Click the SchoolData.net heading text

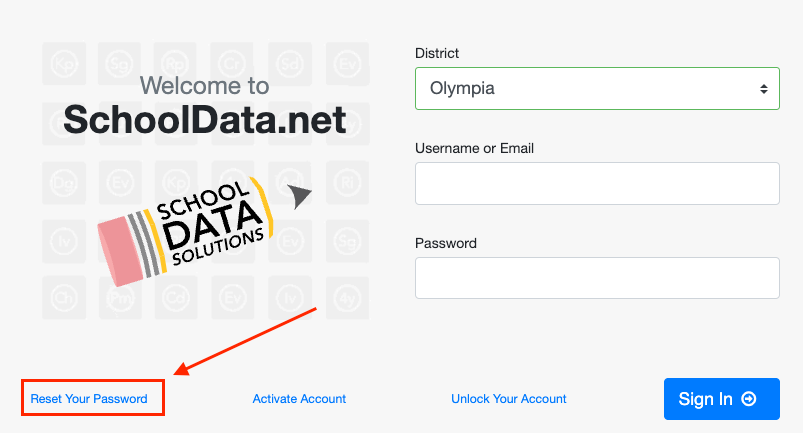[205, 120]
